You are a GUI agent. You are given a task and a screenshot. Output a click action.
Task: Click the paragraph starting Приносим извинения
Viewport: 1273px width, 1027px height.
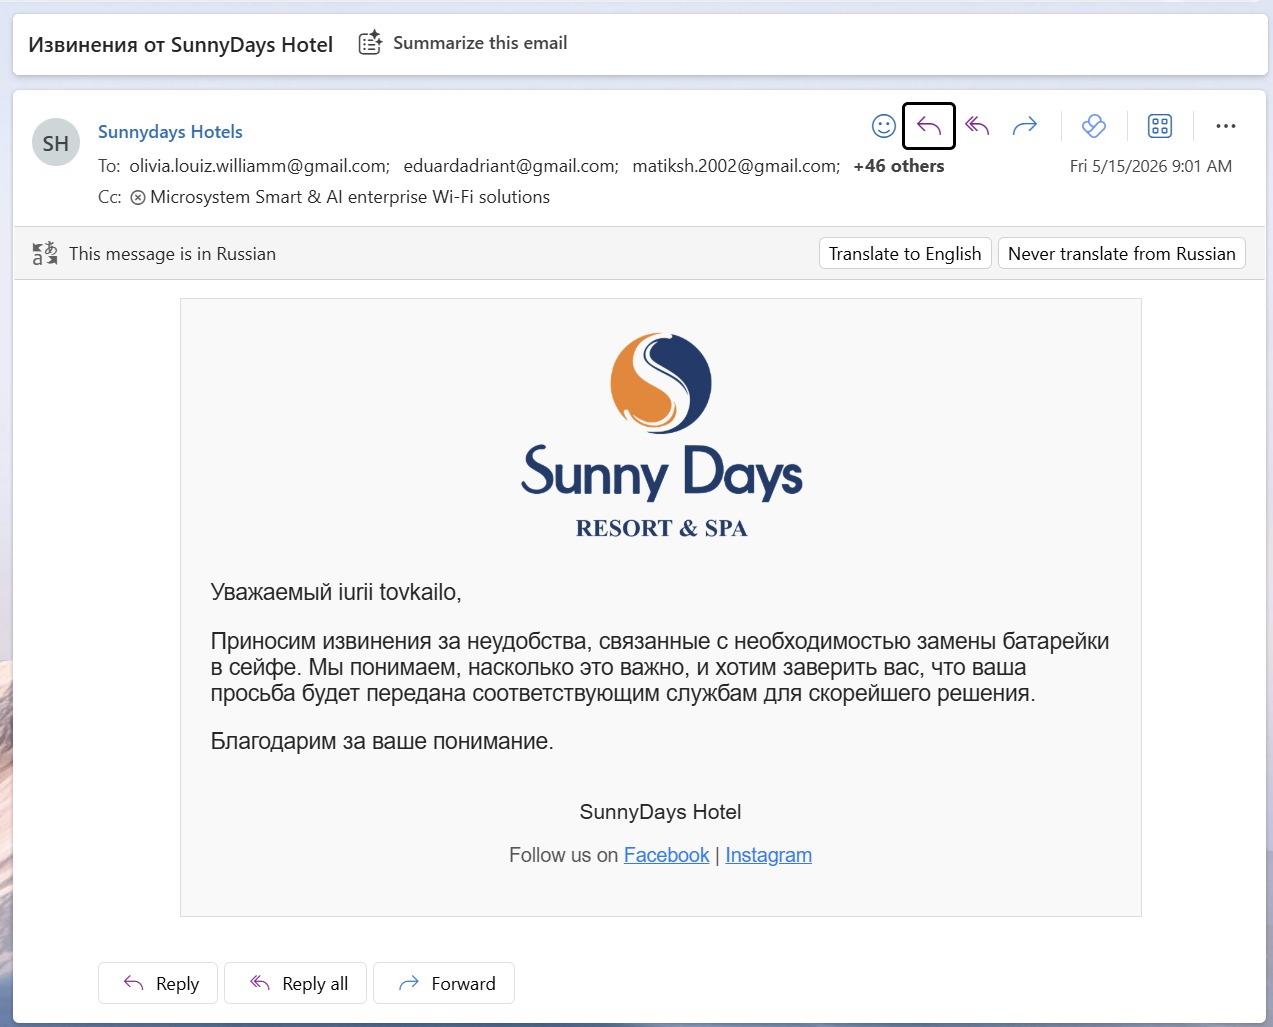click(x=660, y=667)
